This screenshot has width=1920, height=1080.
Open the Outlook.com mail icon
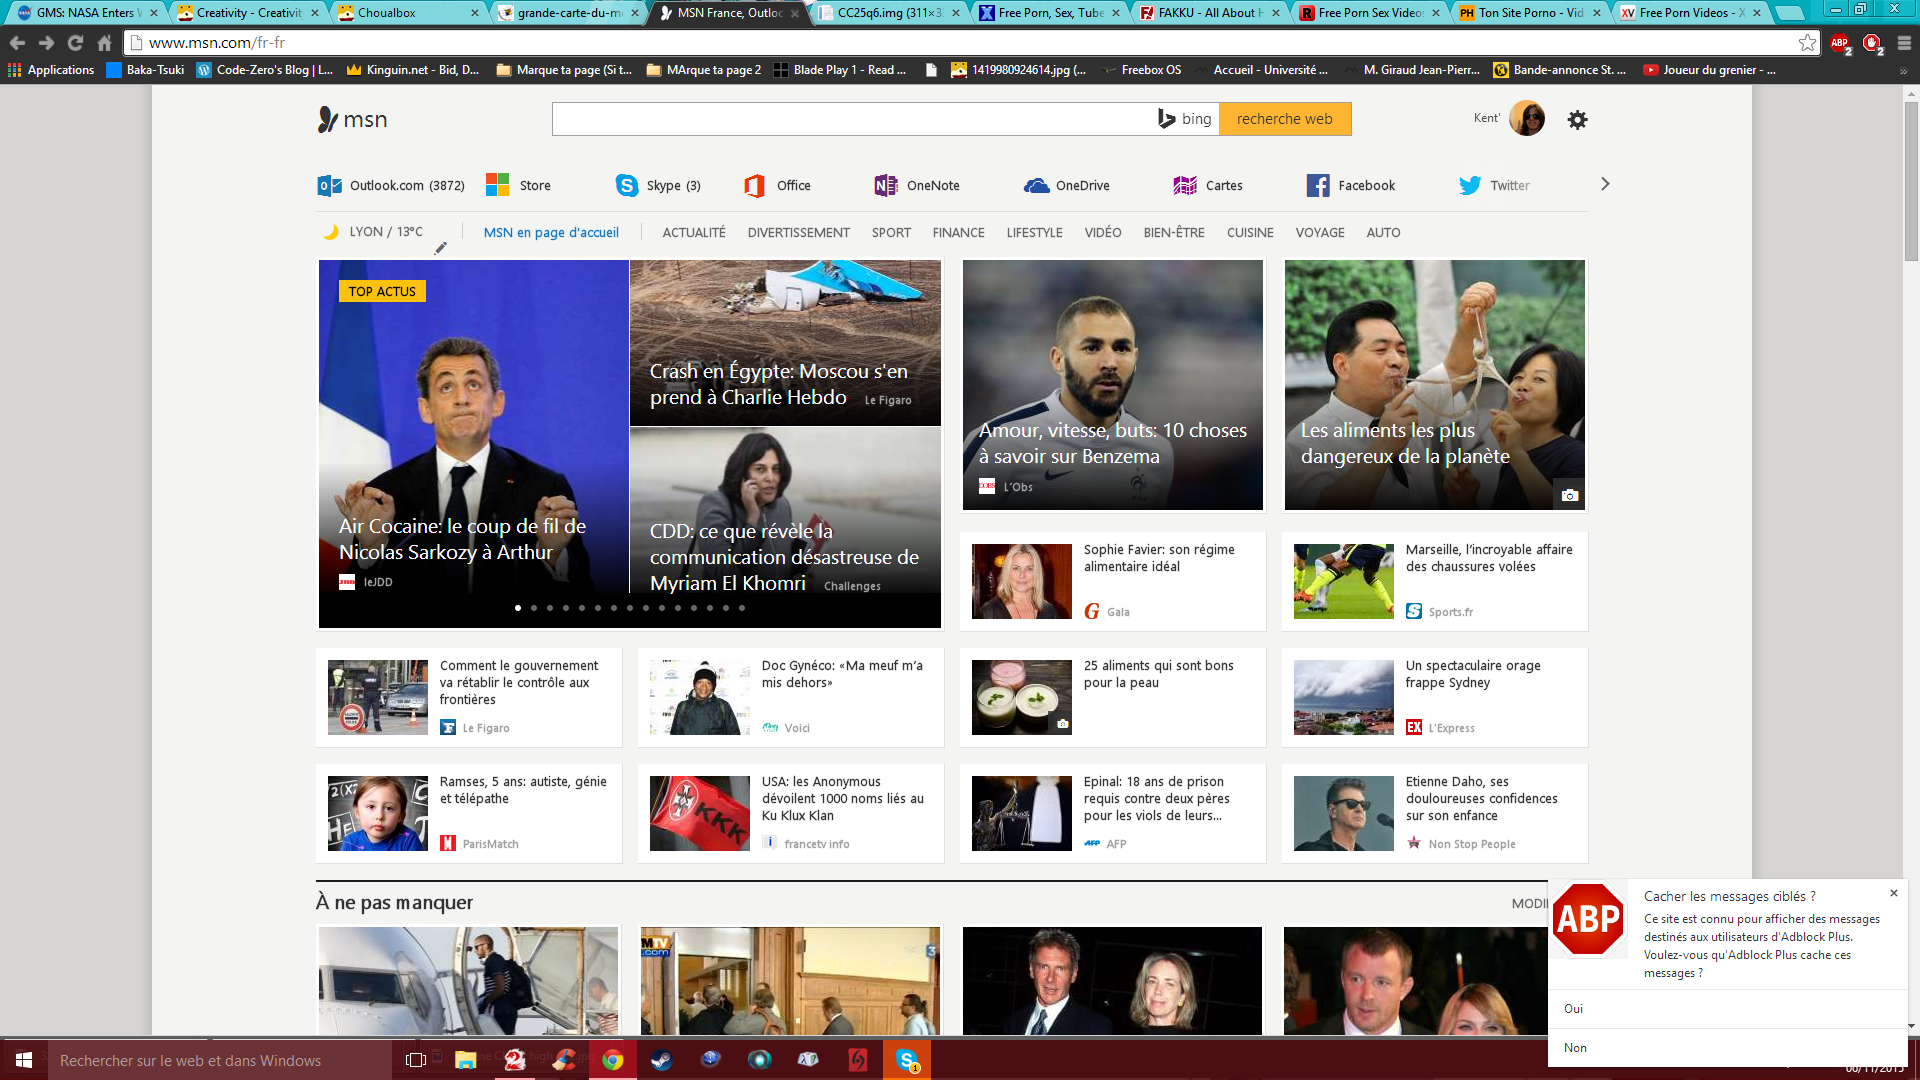click(x=329, y=186)
